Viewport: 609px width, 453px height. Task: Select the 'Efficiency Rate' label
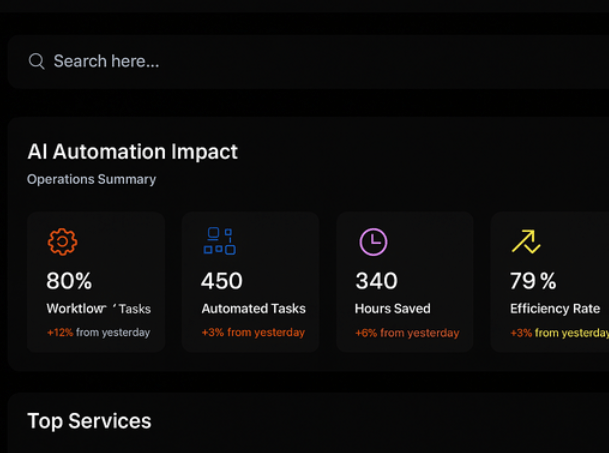[555, 308]
